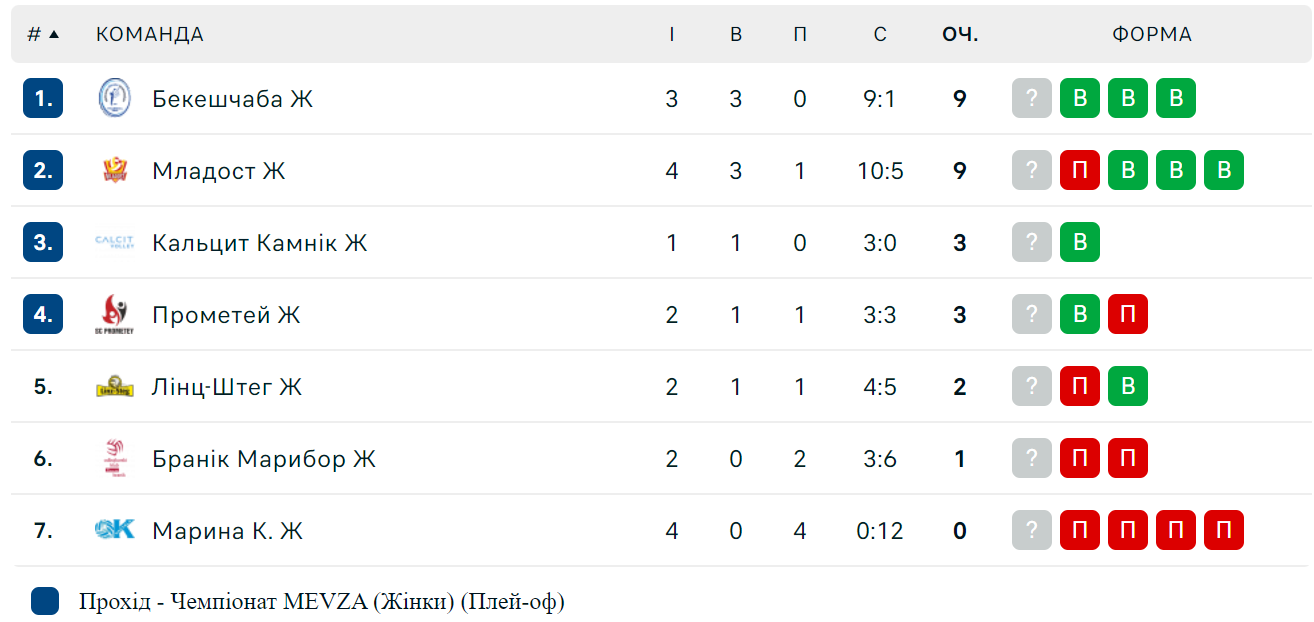
Task: Open the Кальцит Камнік Ж logo
Action: [x=114, y=242]
